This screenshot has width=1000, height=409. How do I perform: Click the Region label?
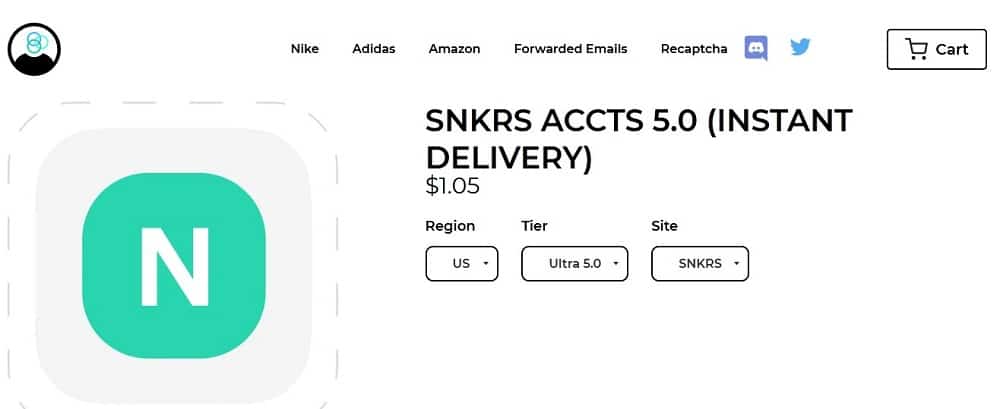pos(450,226)
